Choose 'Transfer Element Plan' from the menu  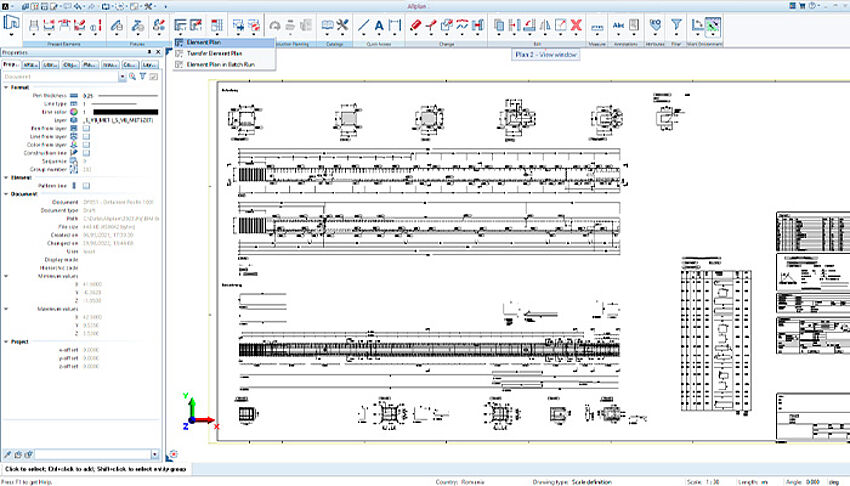(x=213, y=53)
